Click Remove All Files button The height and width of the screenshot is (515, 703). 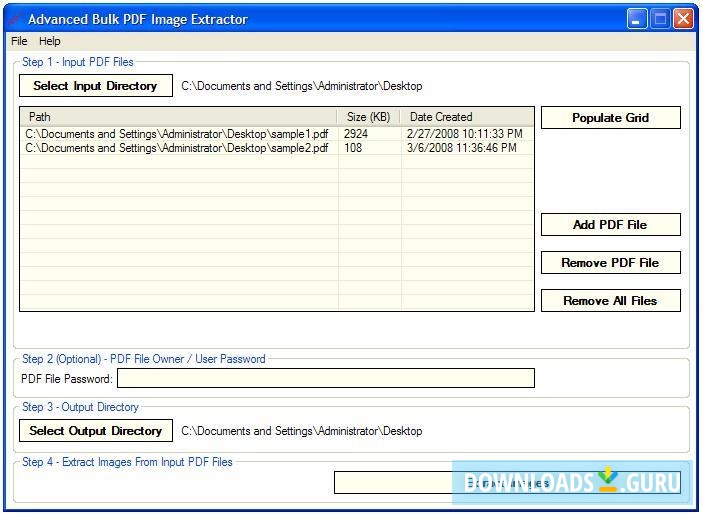pos(611,301)
